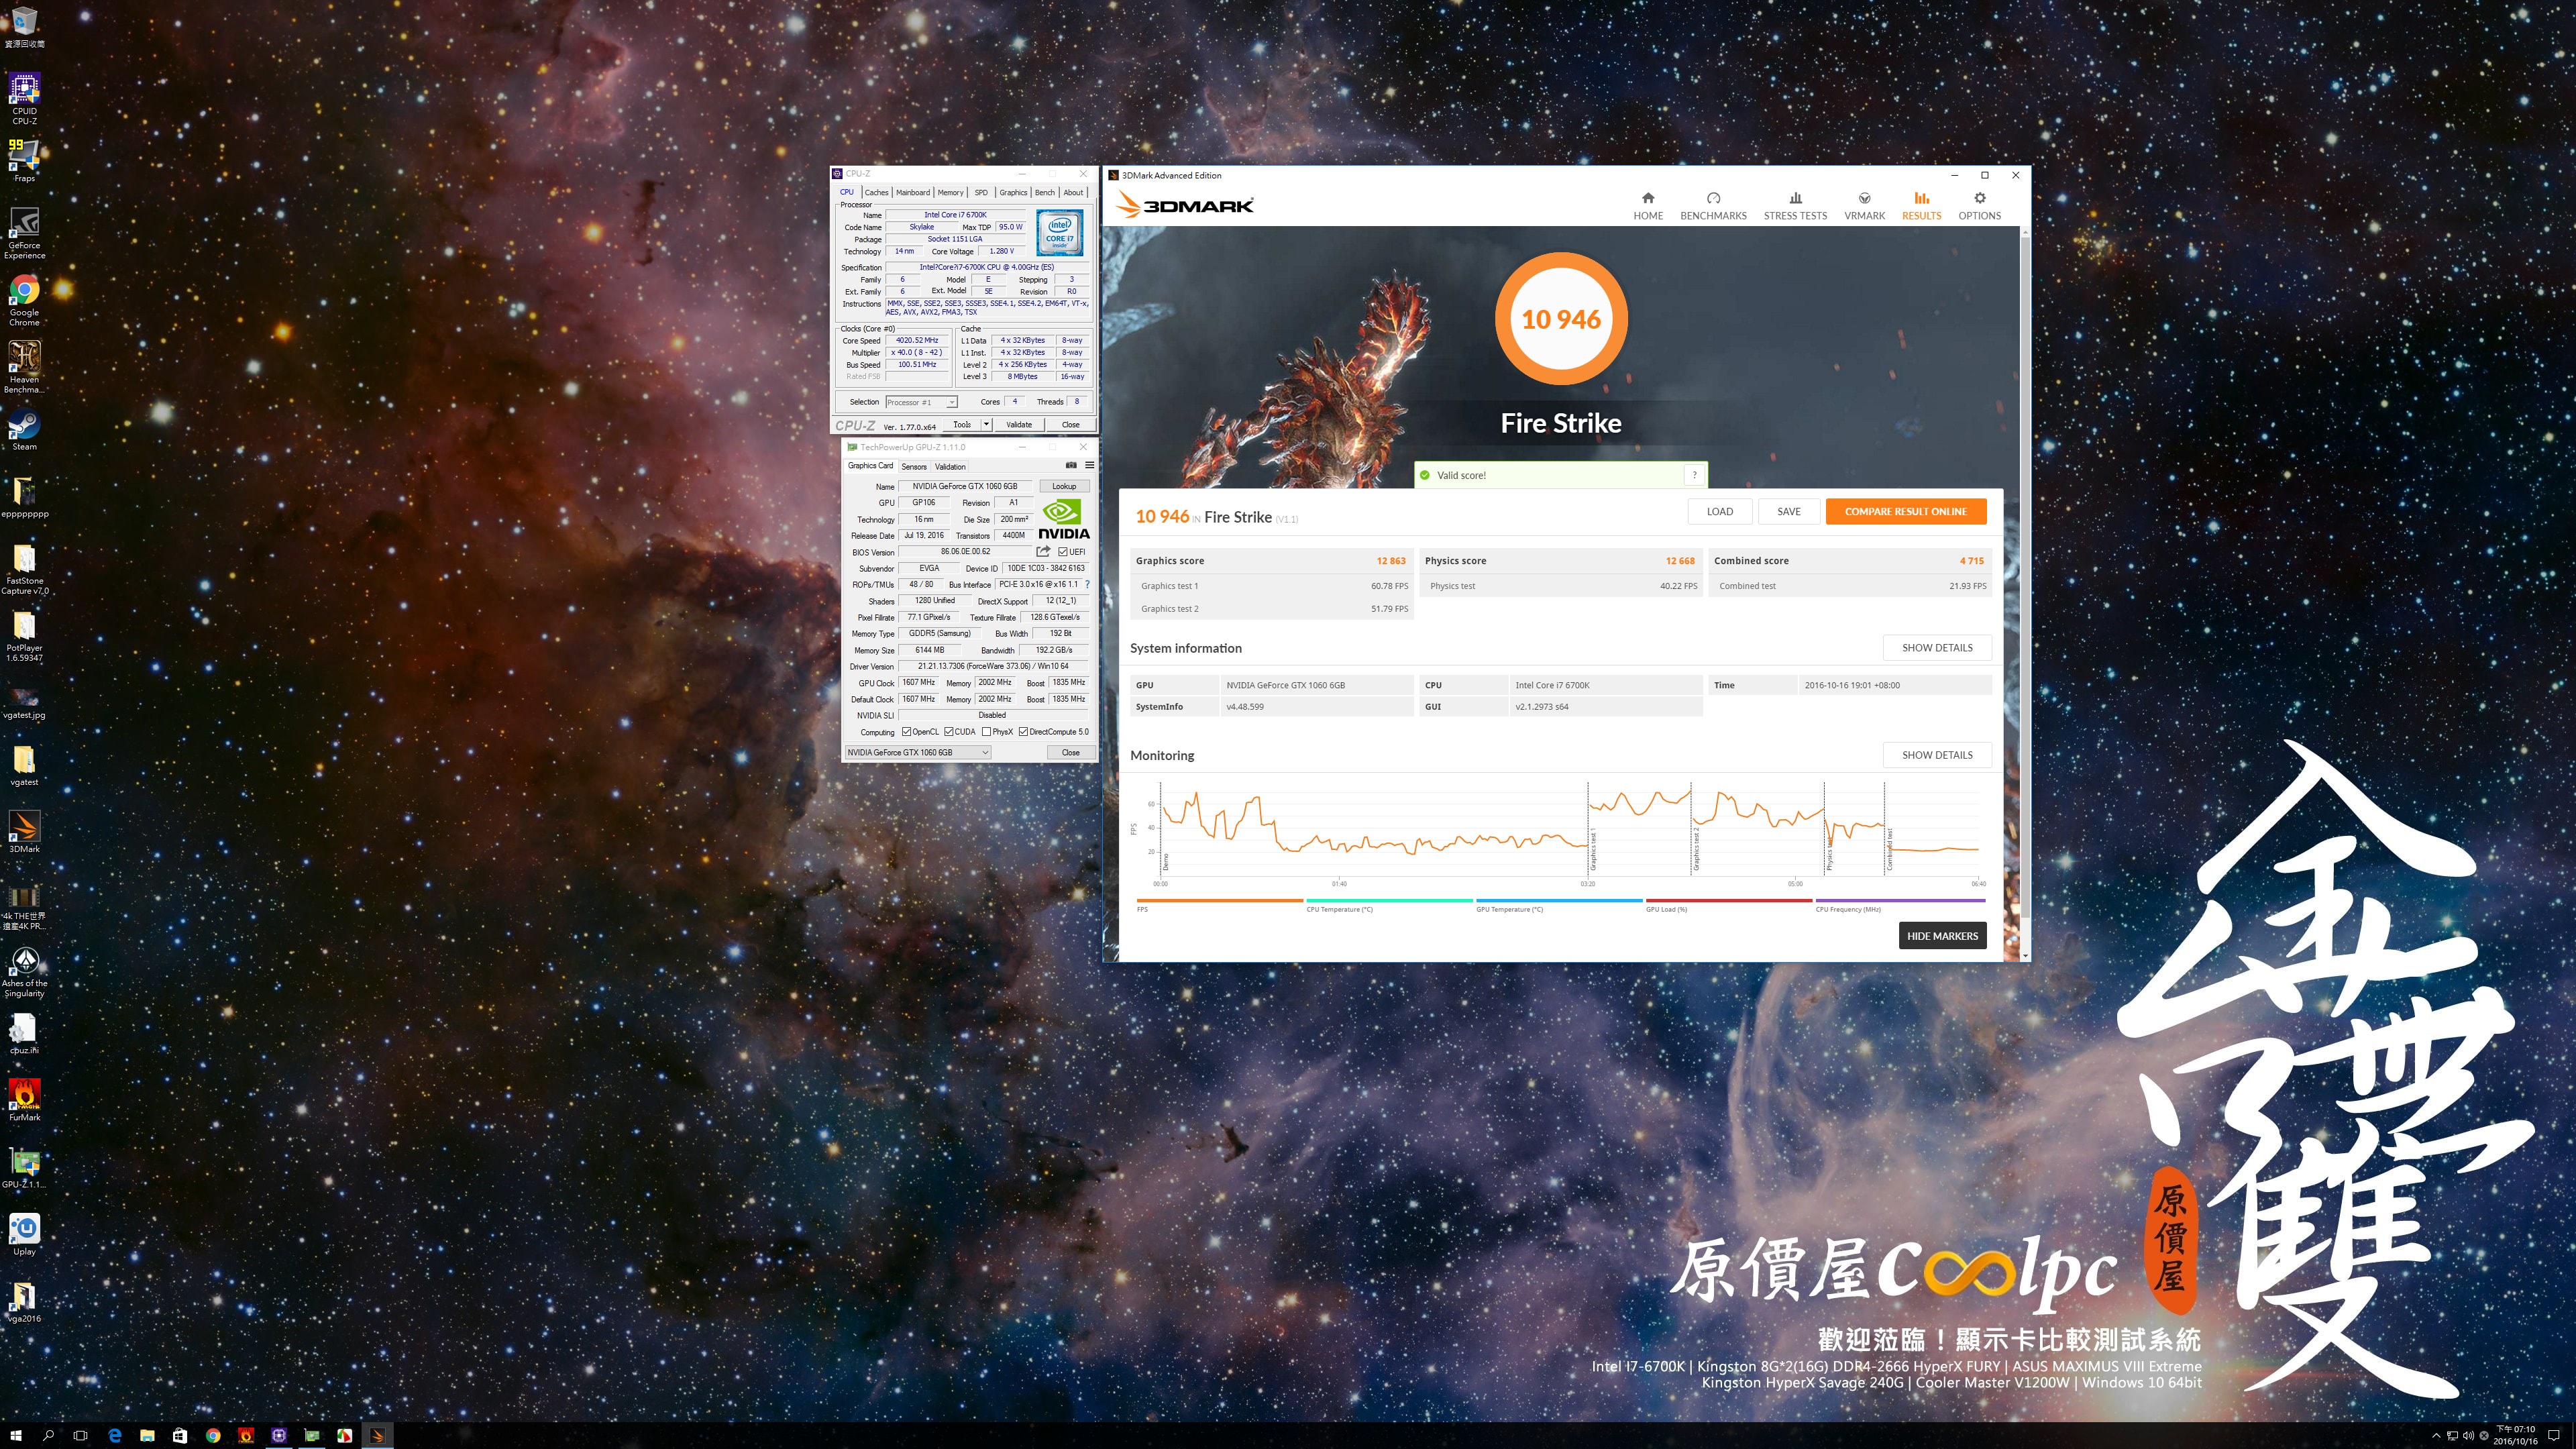This screenshot has width=2576, height=1449.
Task: Toggle the UEFI checkbox in GPU-Z
Action: [x=1062, y=551]
